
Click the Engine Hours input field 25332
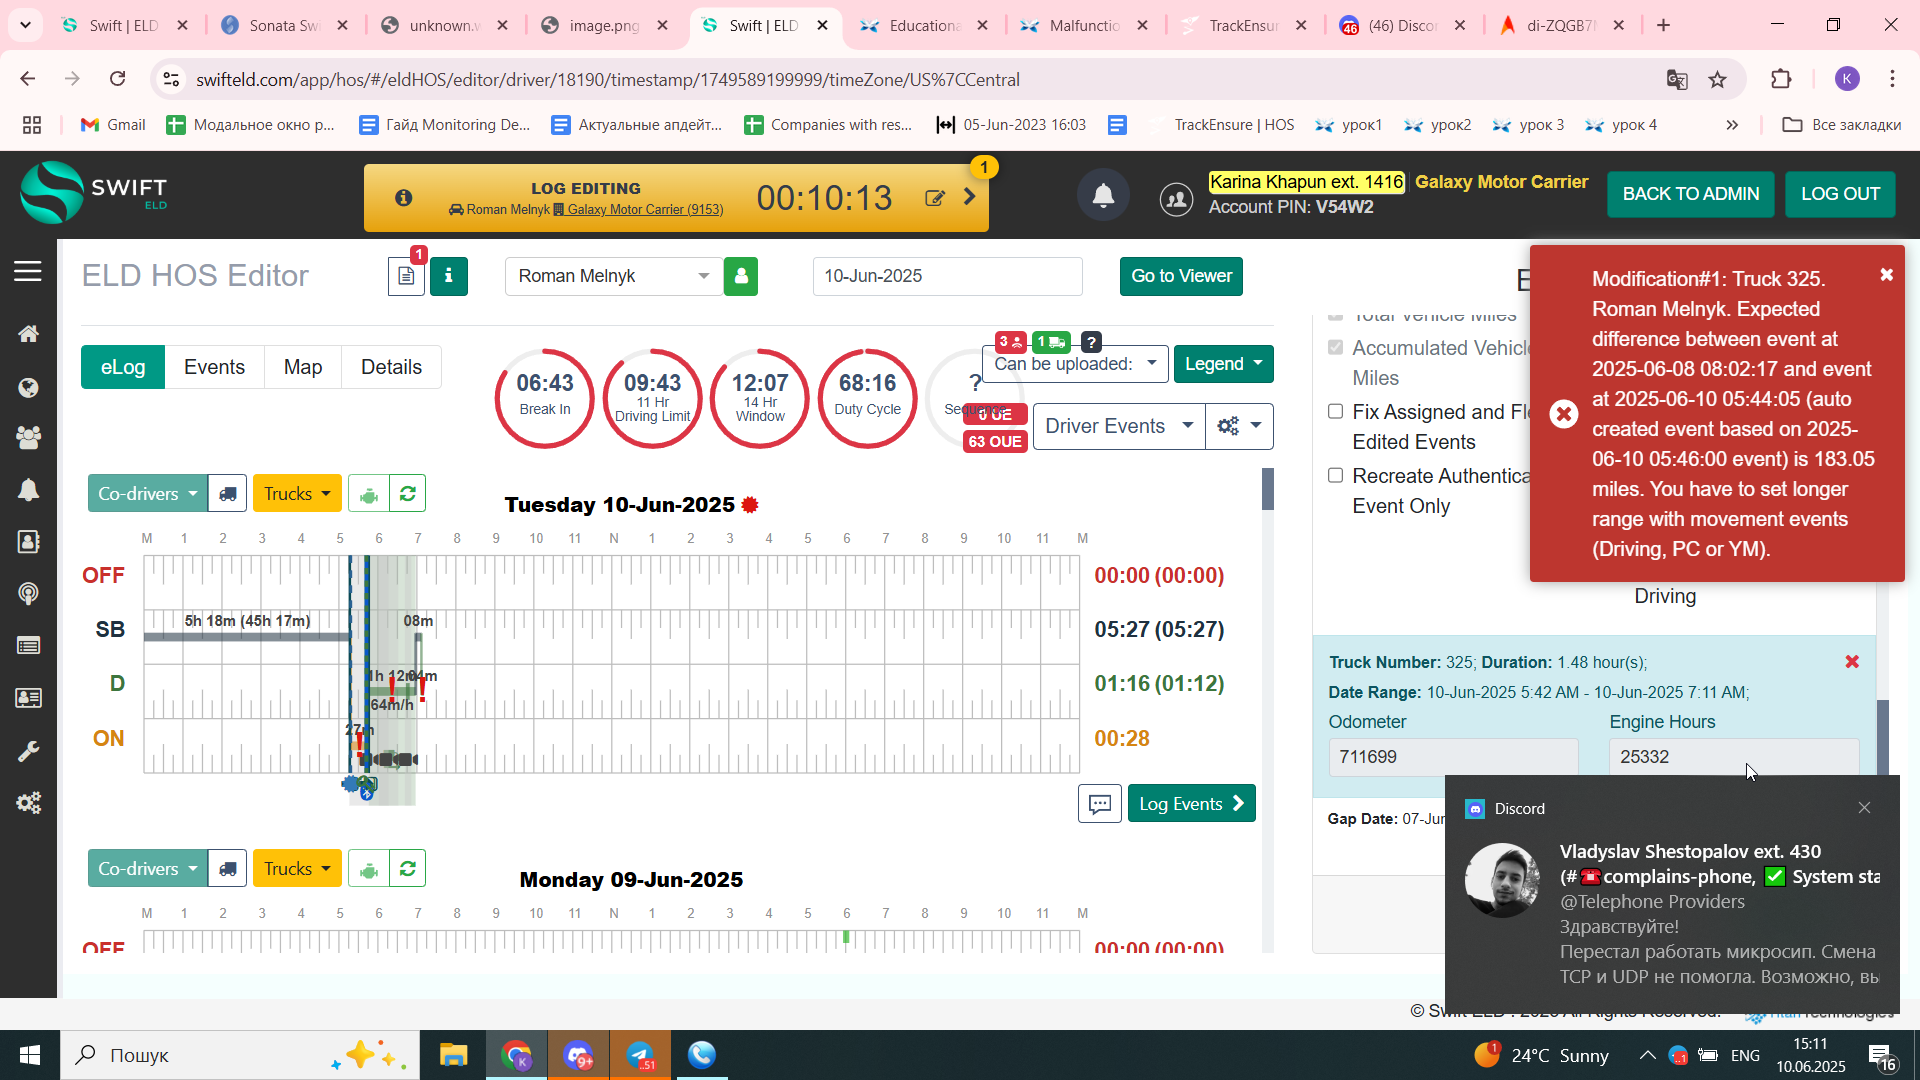[x=1733, y=757]
